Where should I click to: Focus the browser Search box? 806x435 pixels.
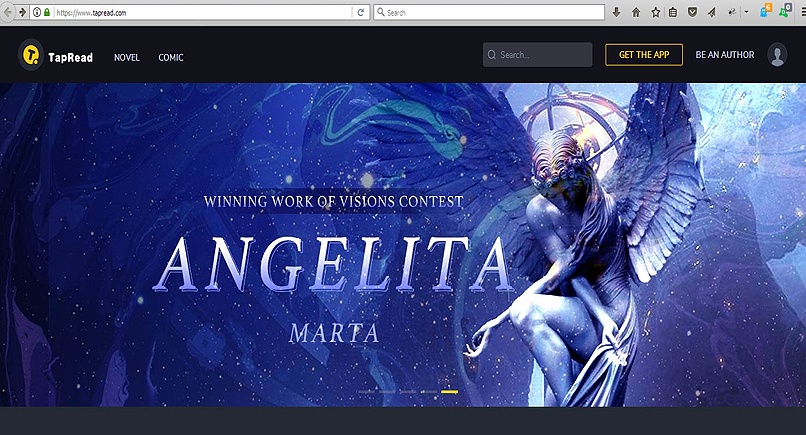click(x=489, y=12)
